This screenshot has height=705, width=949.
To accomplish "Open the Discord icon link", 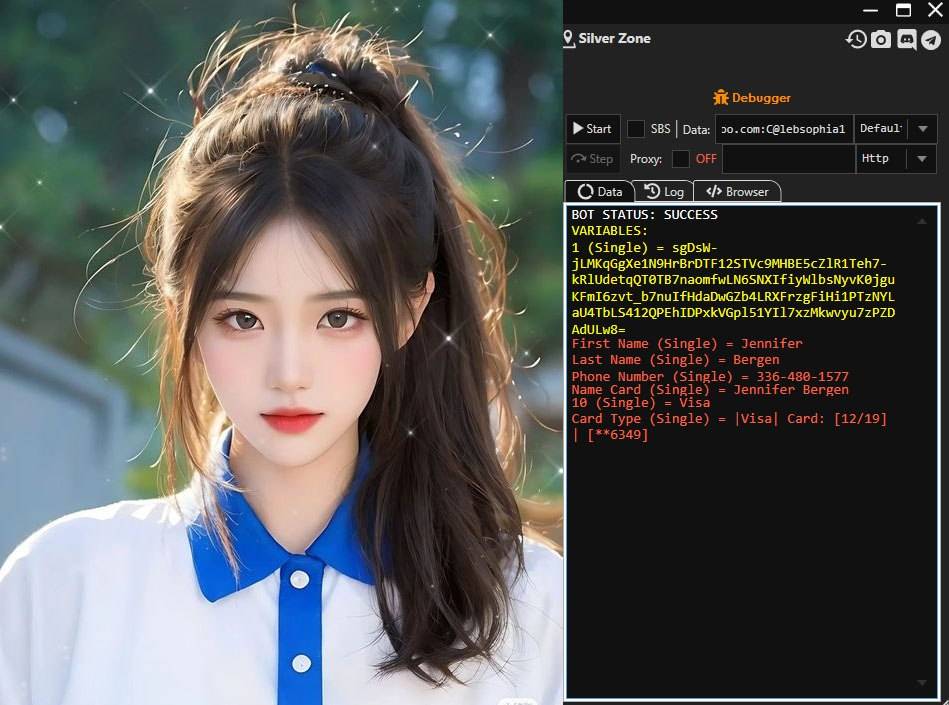I will [x=906, y=40].
